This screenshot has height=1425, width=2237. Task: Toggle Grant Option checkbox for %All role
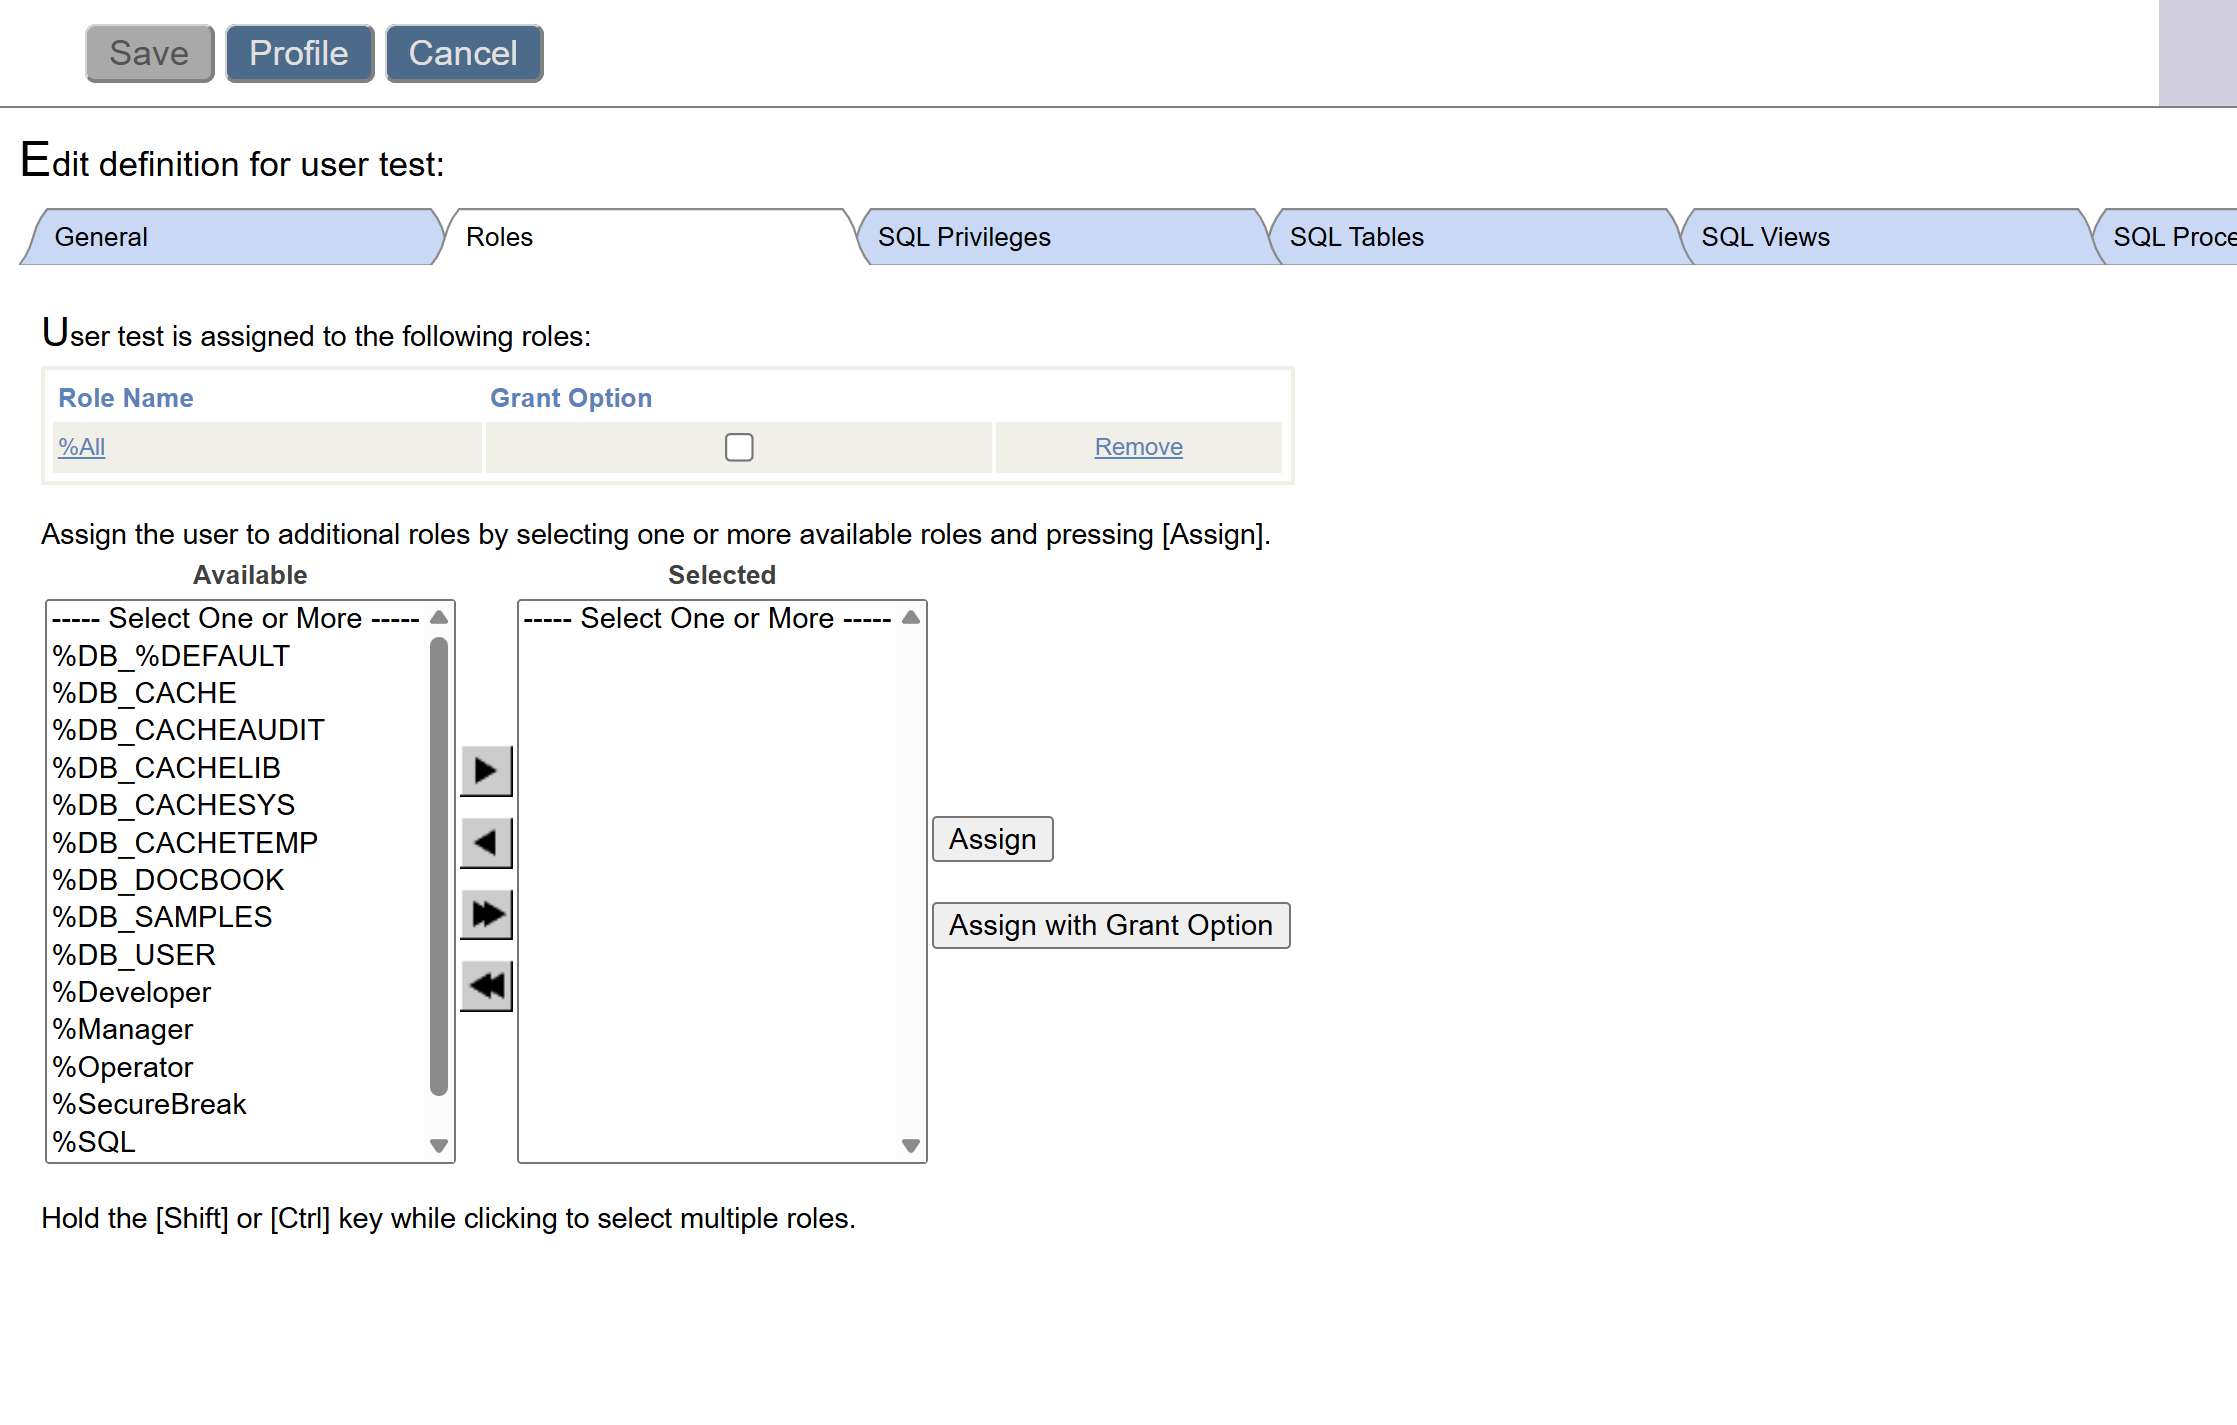click(x=739, y=447)
